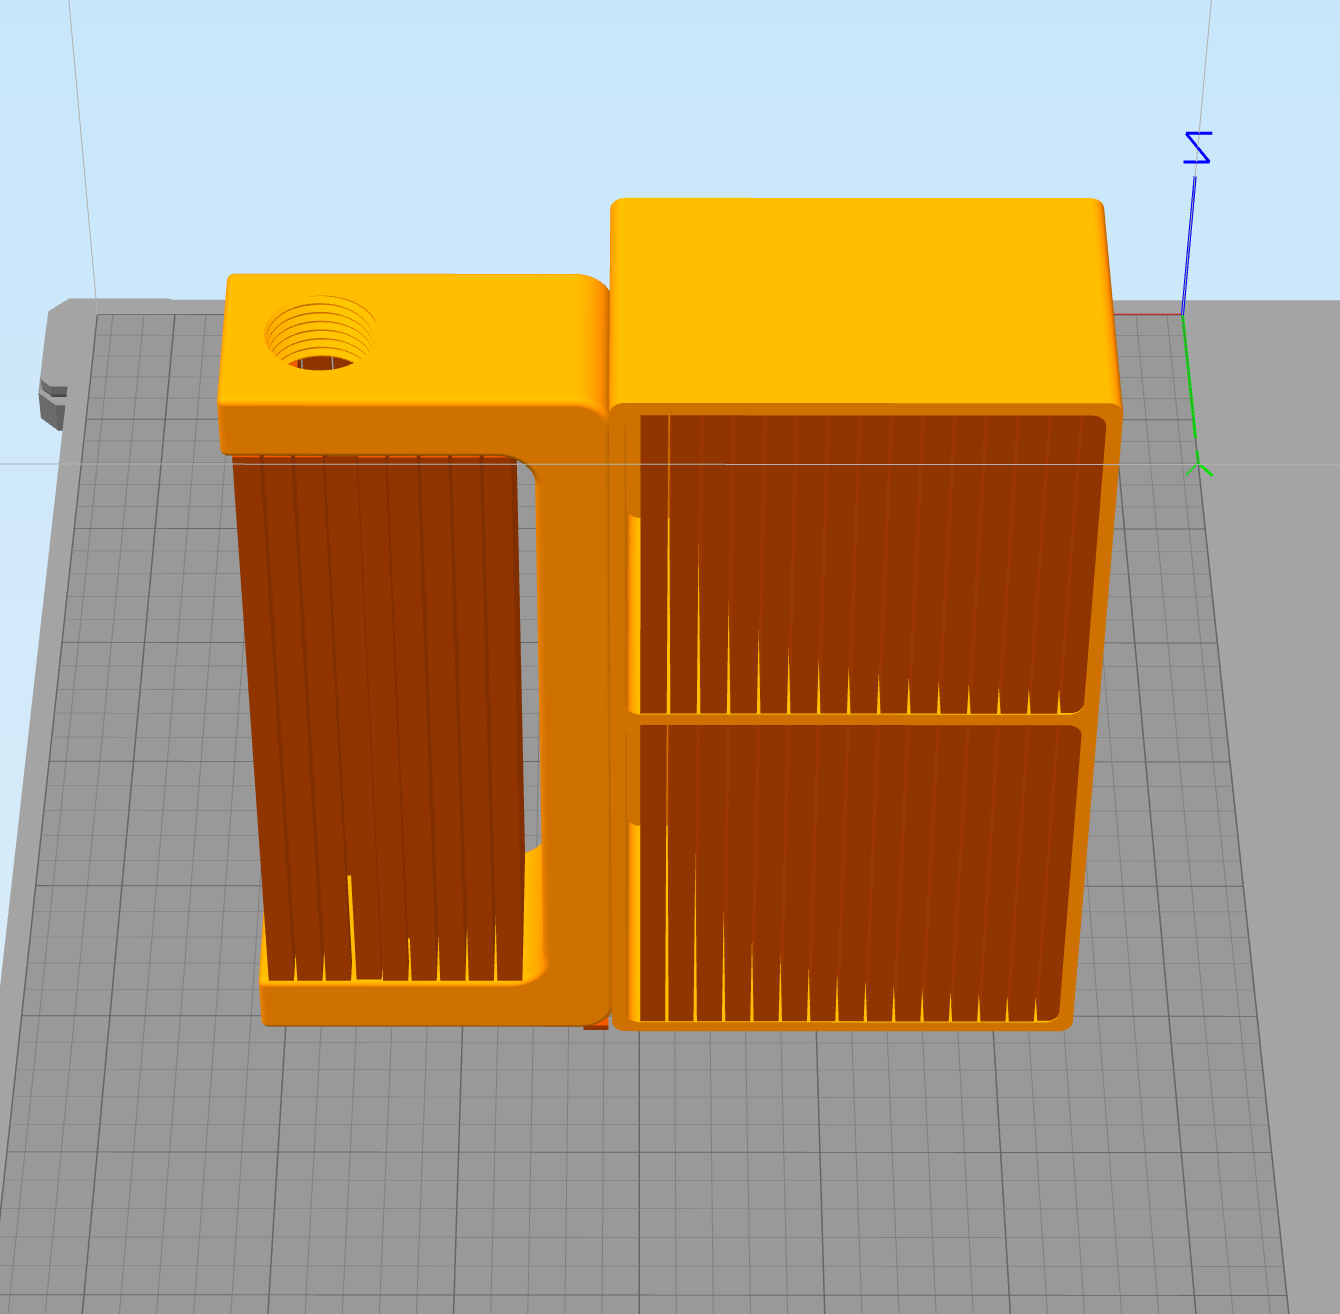Click the supports in the upper right compartment

tap(860, 560)
